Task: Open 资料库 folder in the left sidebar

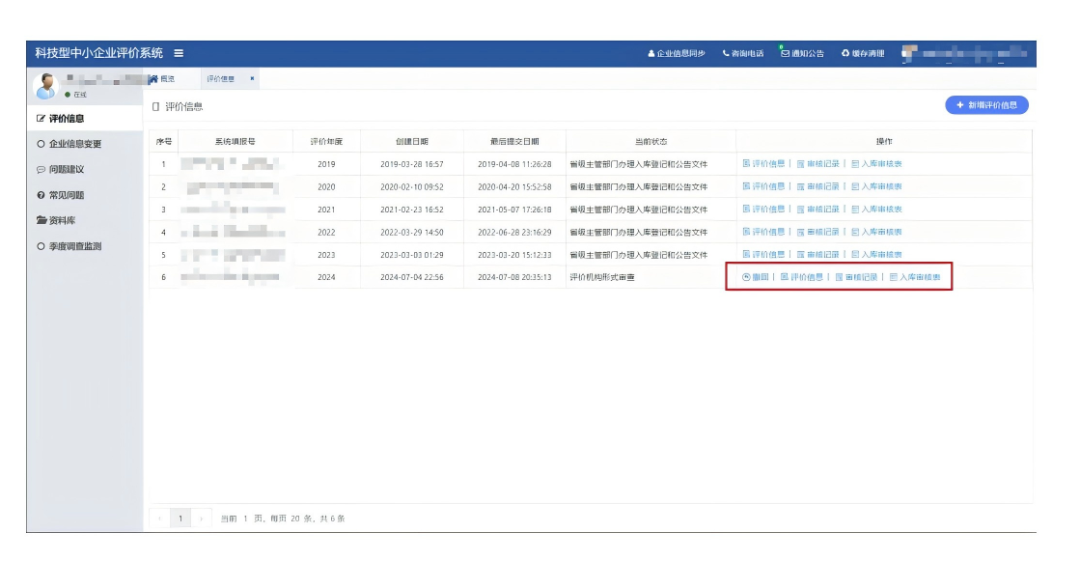Action: tap(61, 220)
